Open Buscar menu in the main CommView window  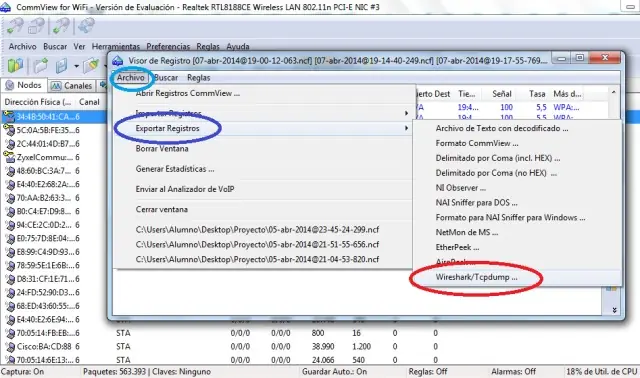click(x=55, y=47)
